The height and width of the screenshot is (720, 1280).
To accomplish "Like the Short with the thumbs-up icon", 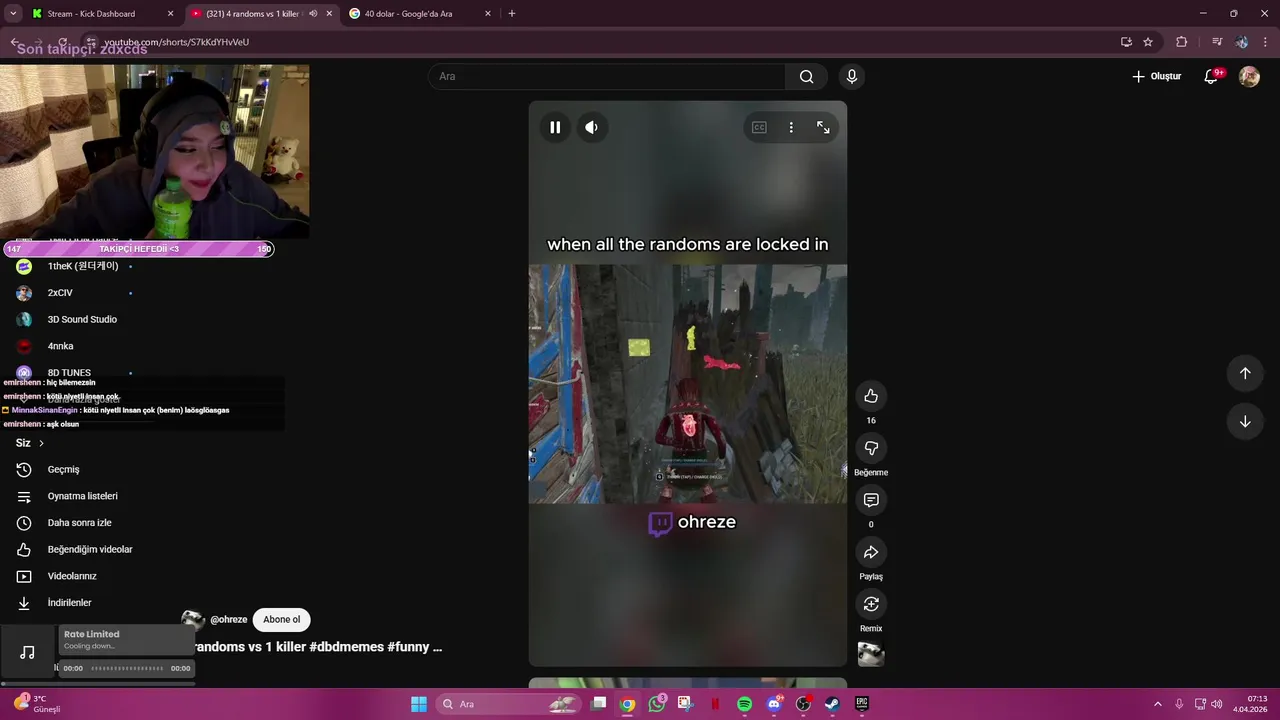I will tap(871, 396).
